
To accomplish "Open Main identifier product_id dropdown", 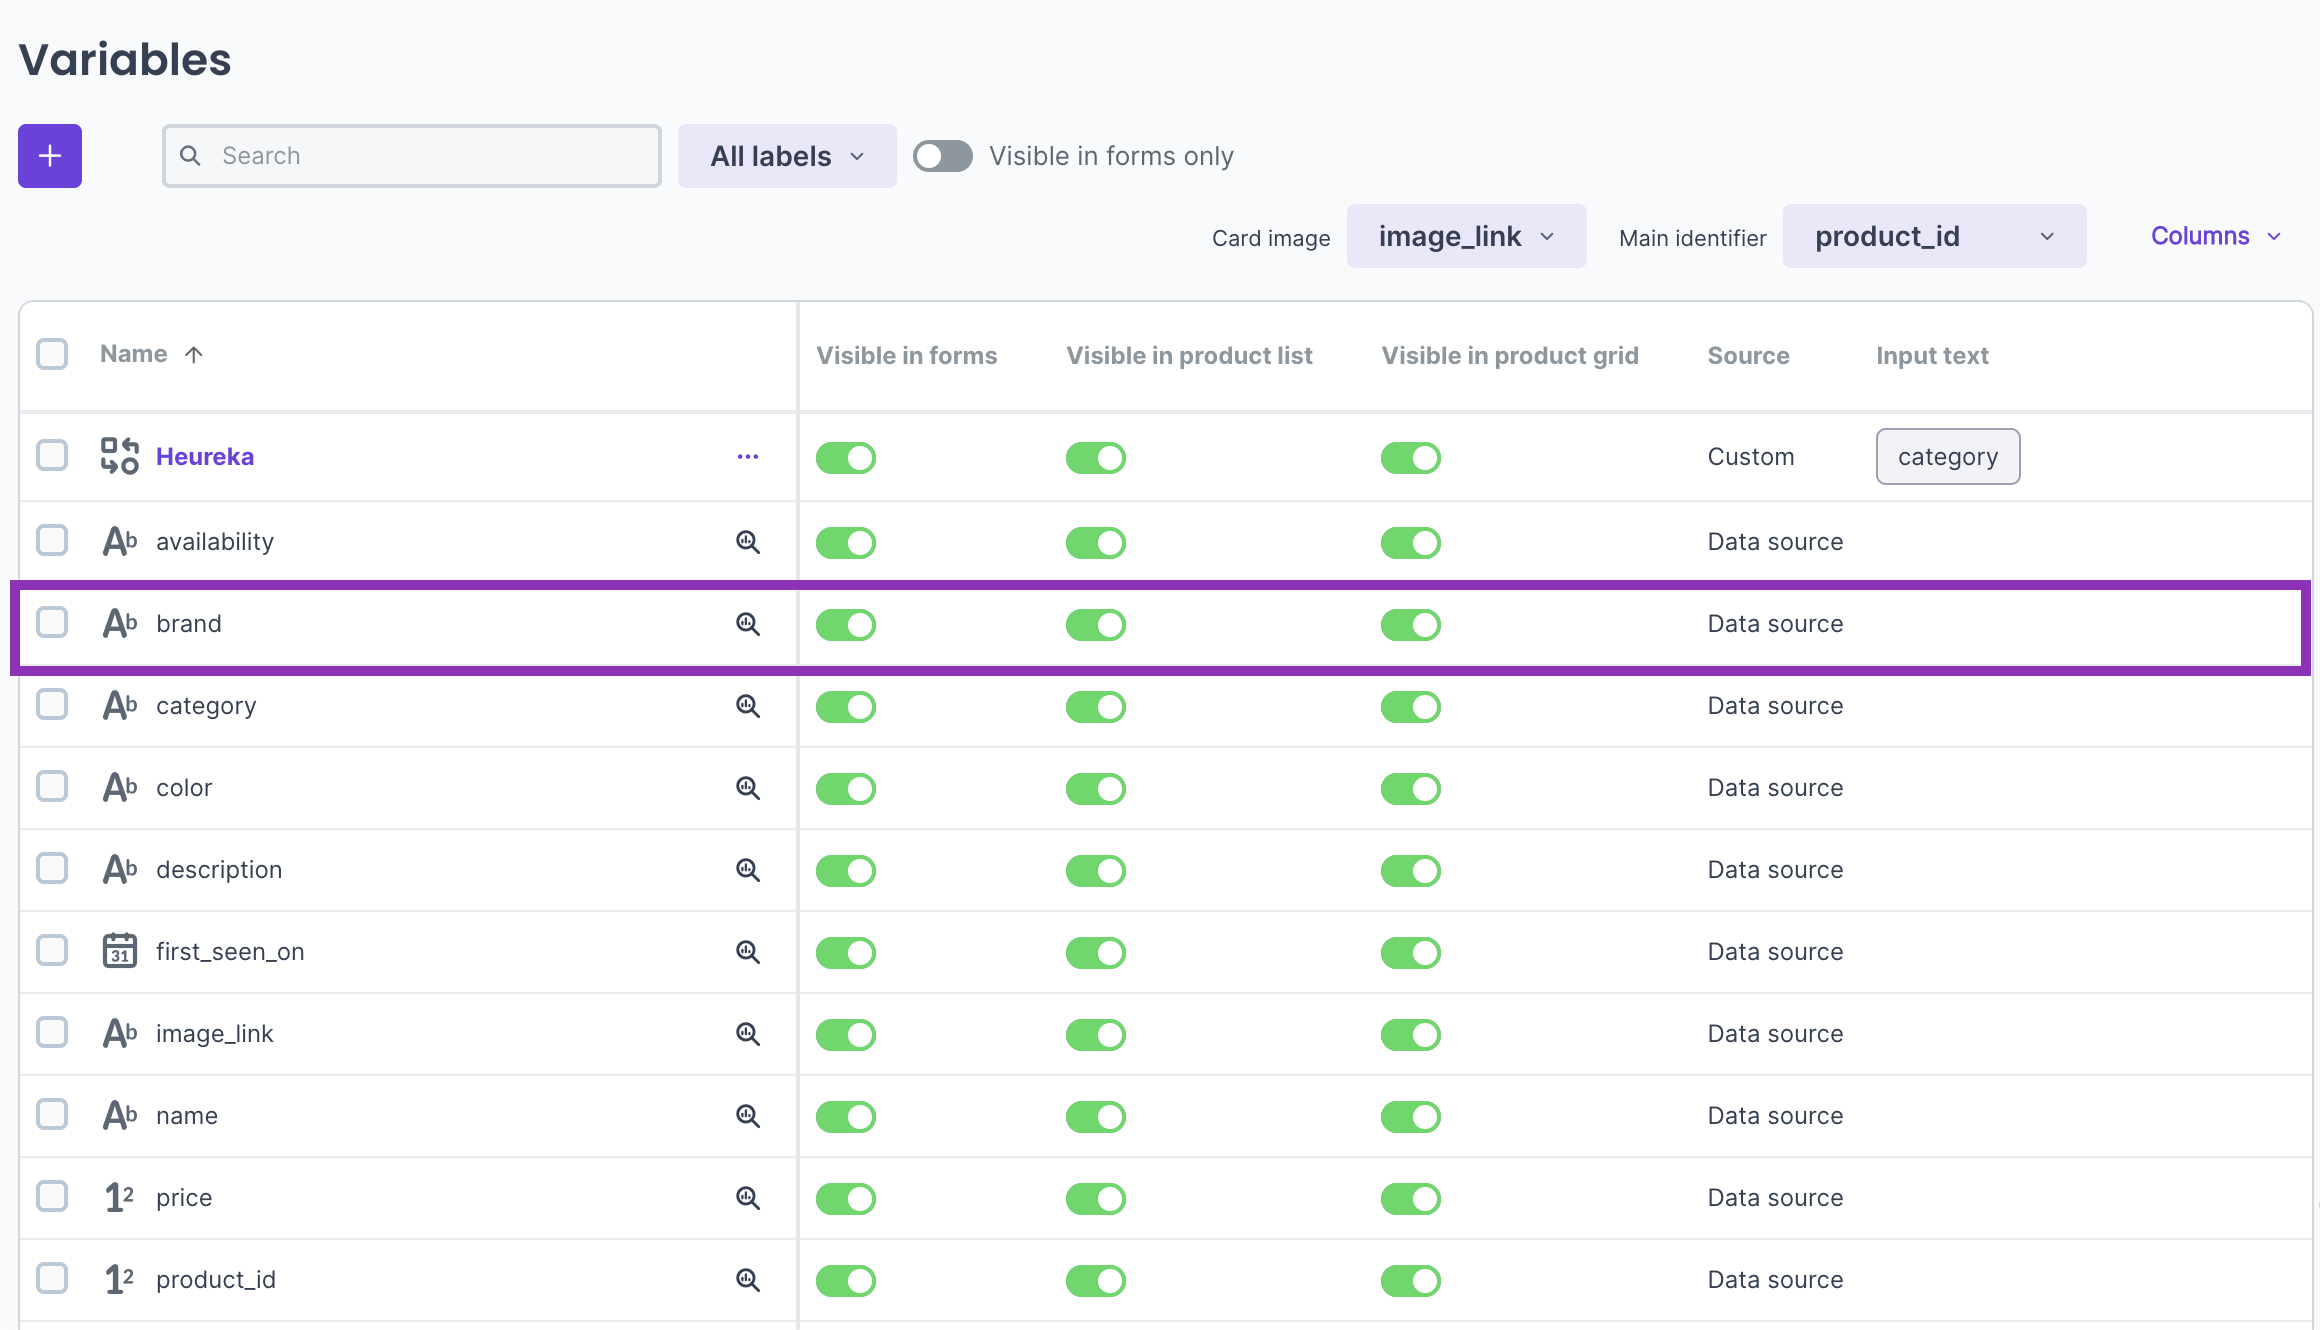I will pyautogui.click(x=1933, y=237).
